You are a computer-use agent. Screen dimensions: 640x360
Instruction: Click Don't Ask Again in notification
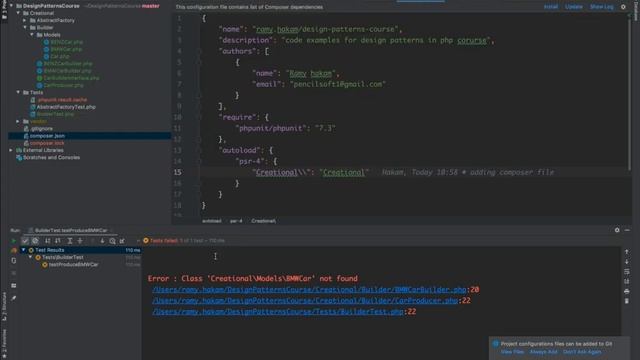point(582,352)
